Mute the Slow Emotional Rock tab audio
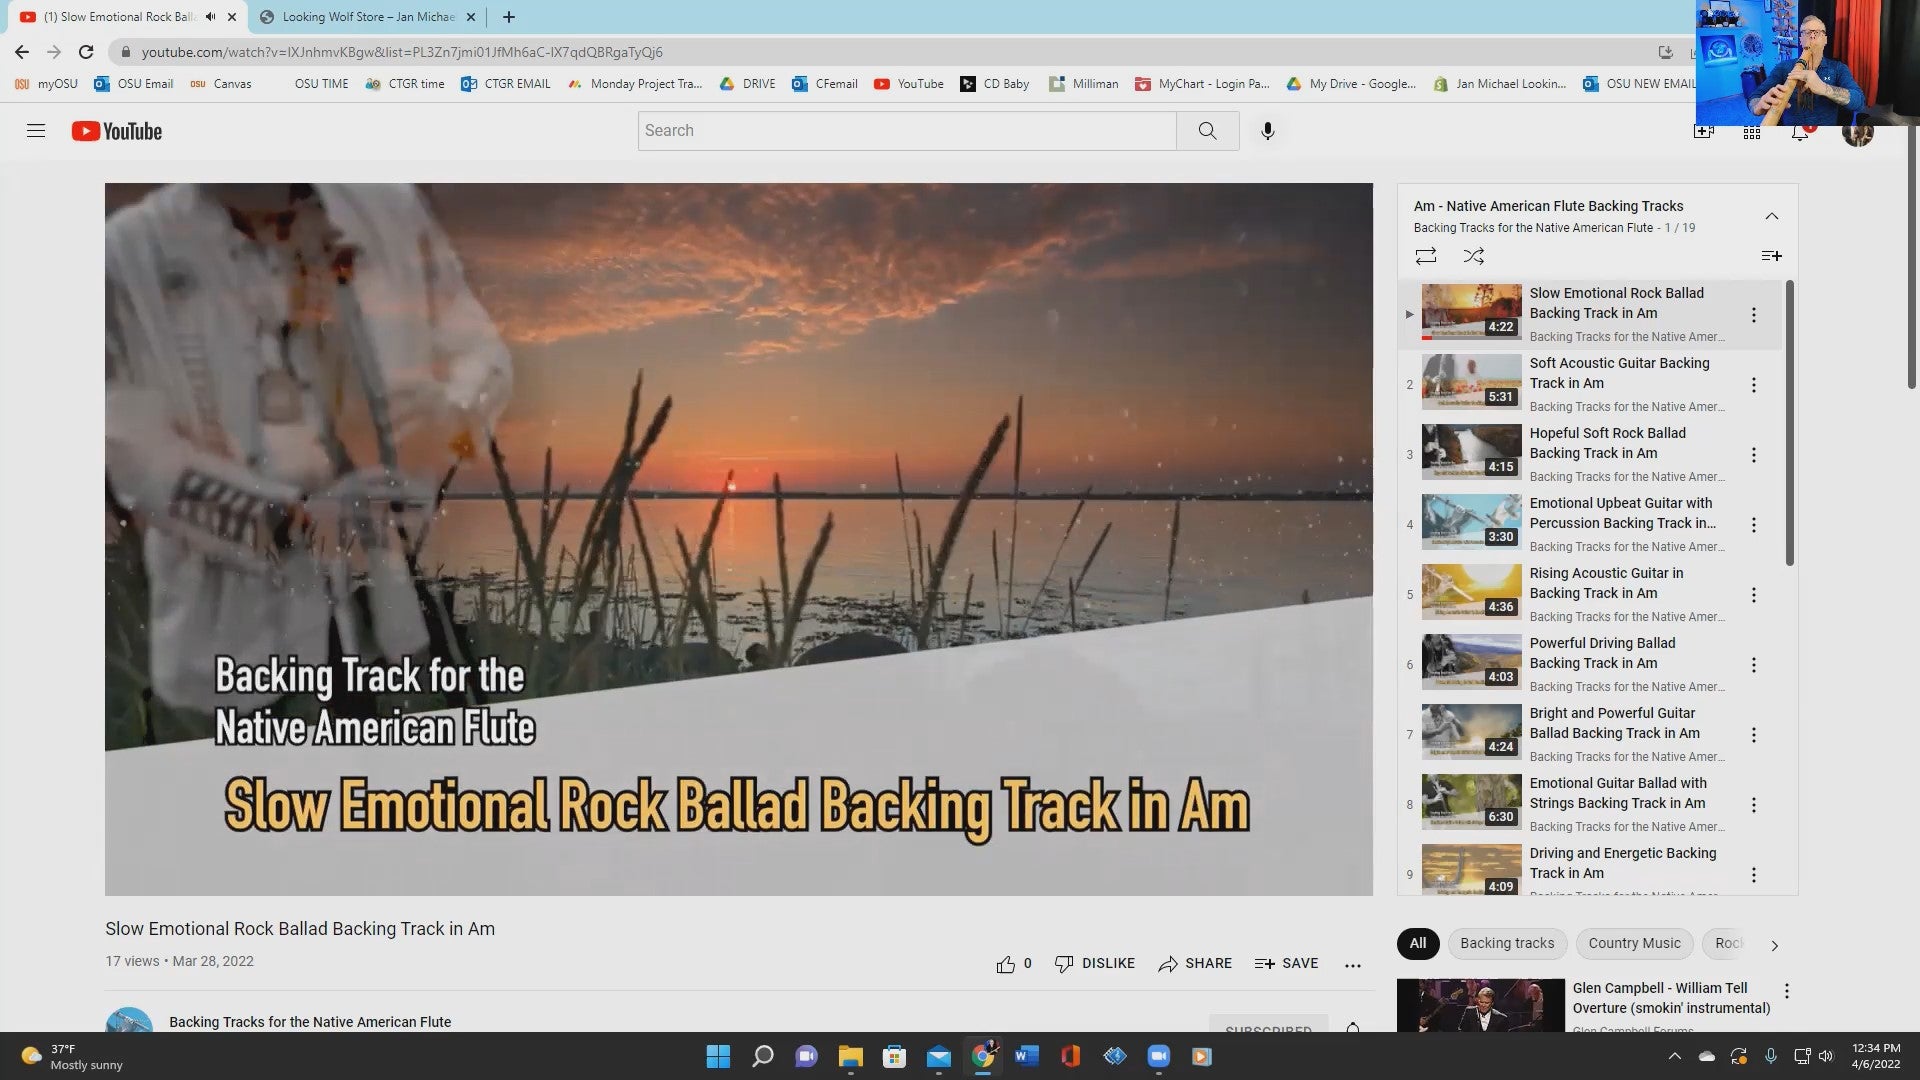This screenshot has width=1920, height=1080. click(x=210, y=17)
